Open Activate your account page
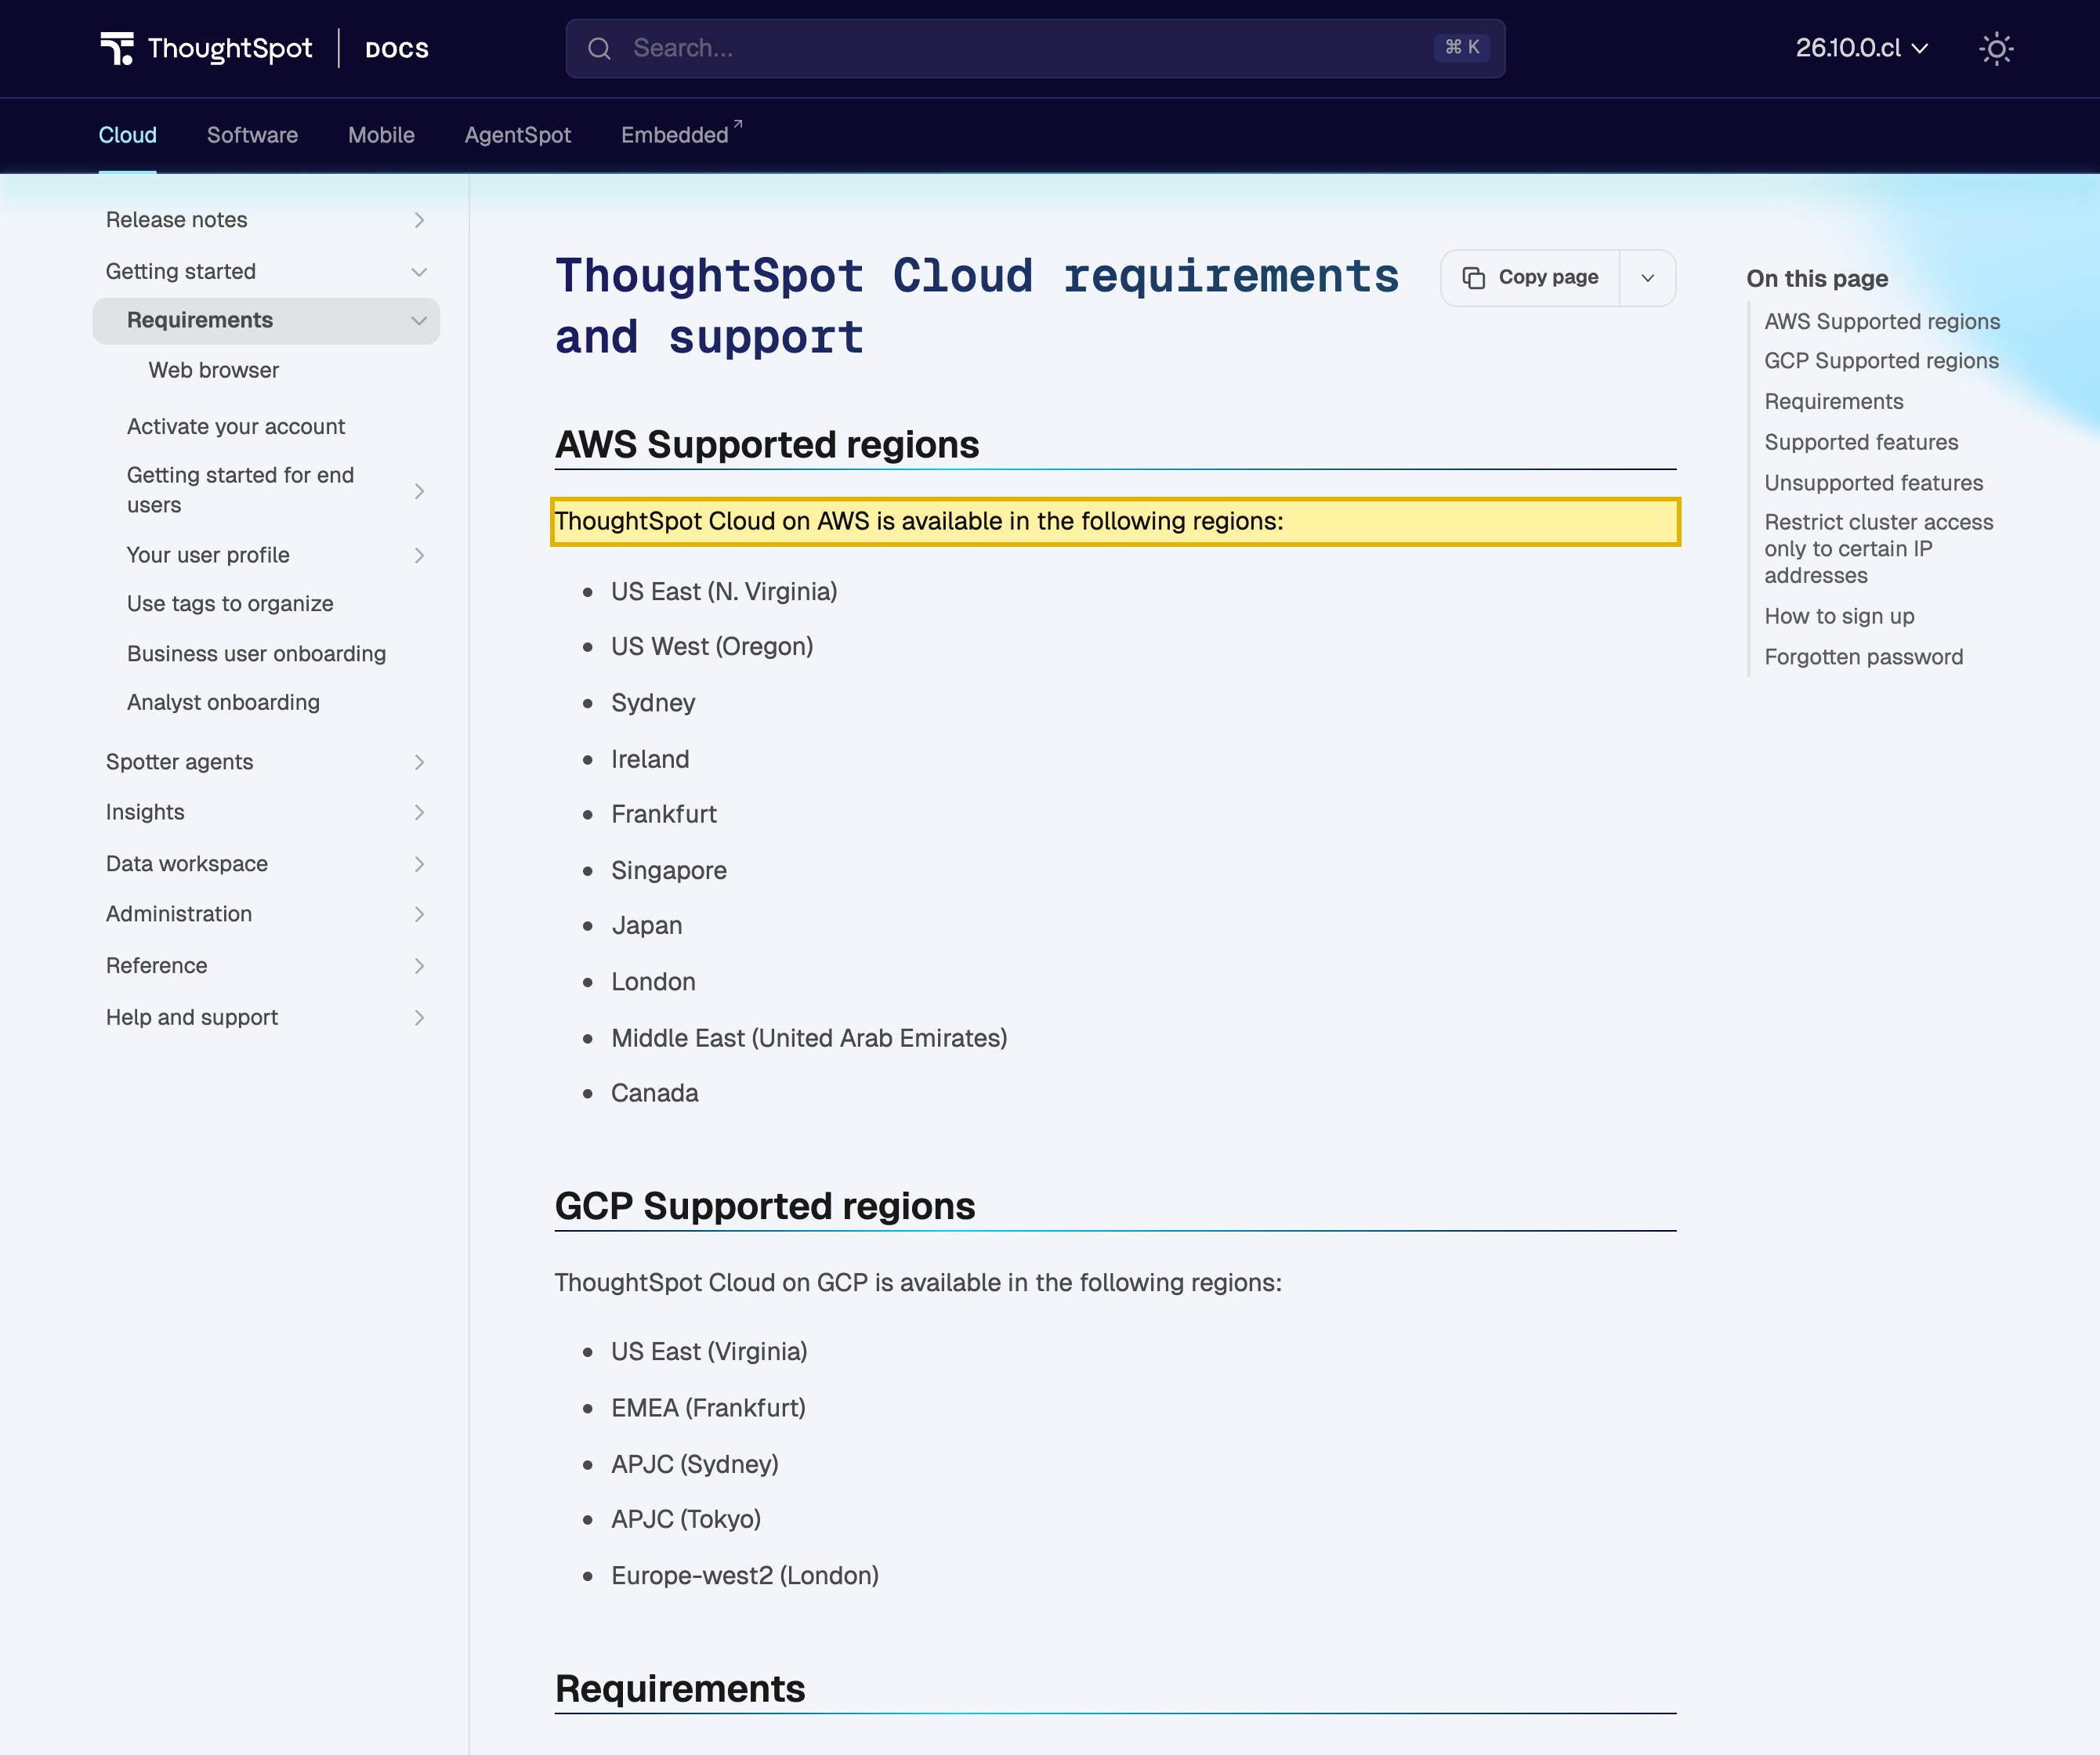 236,427
